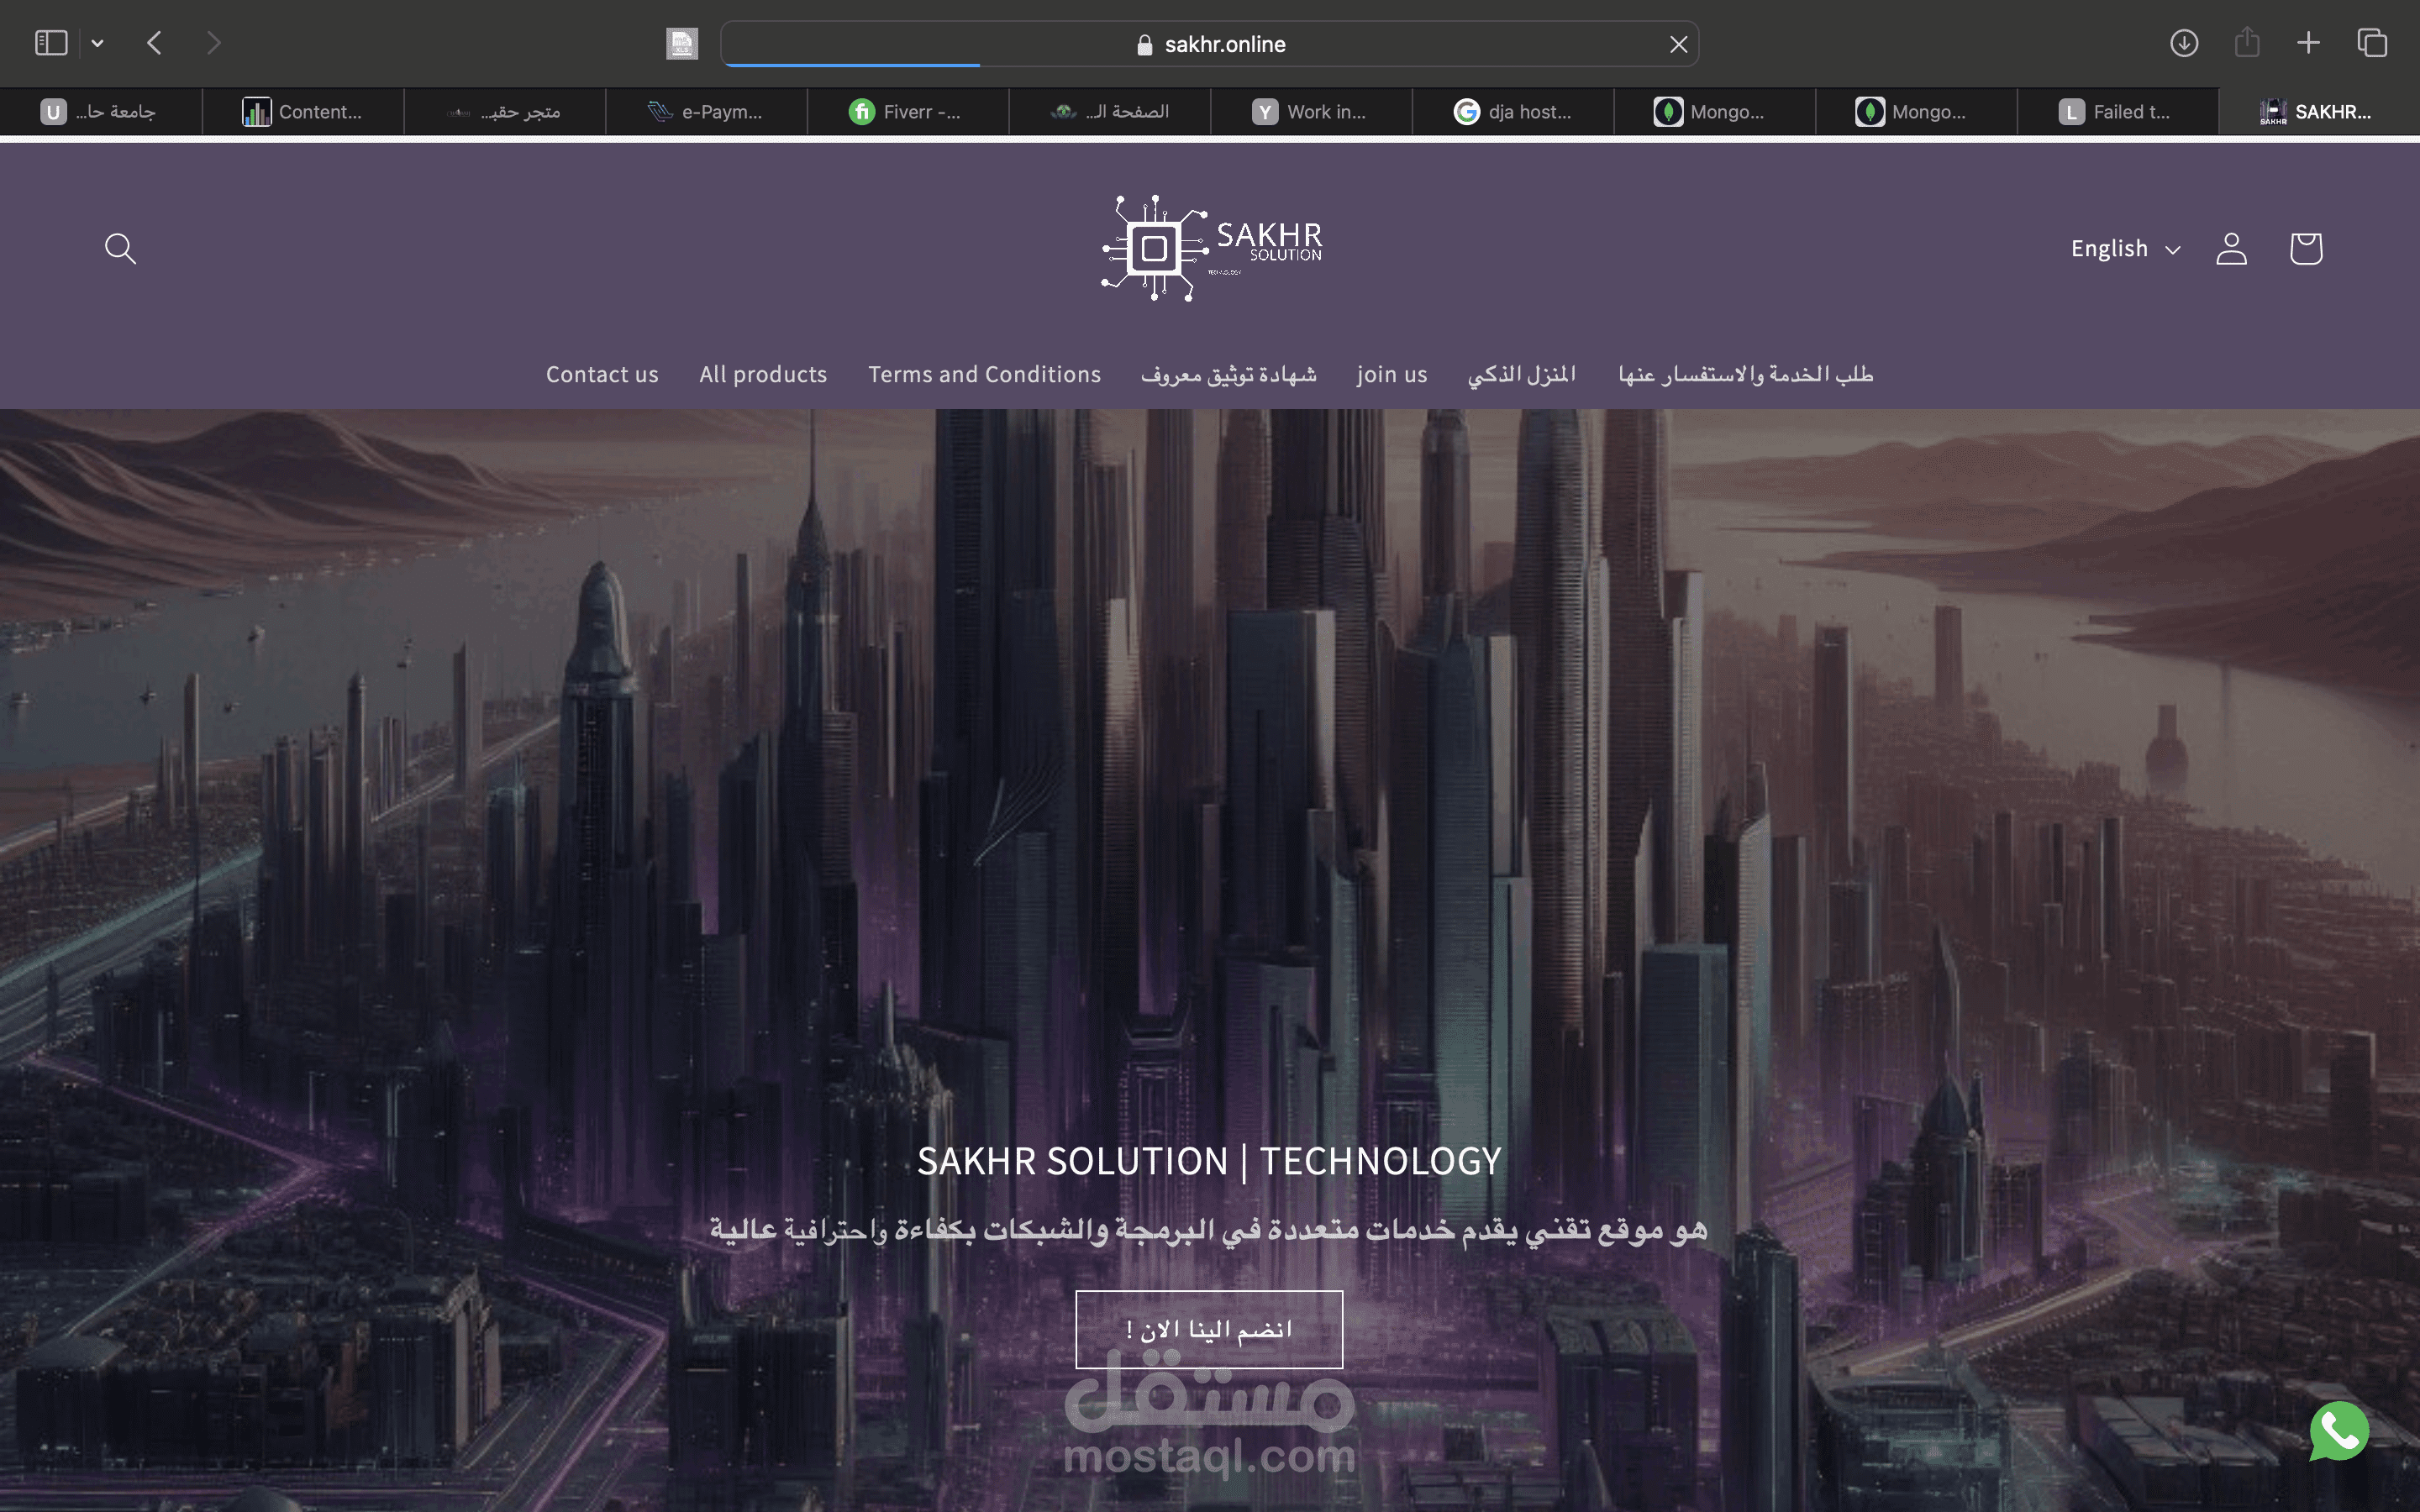Open the Safari downloads icon

[x=2183, y=43]
